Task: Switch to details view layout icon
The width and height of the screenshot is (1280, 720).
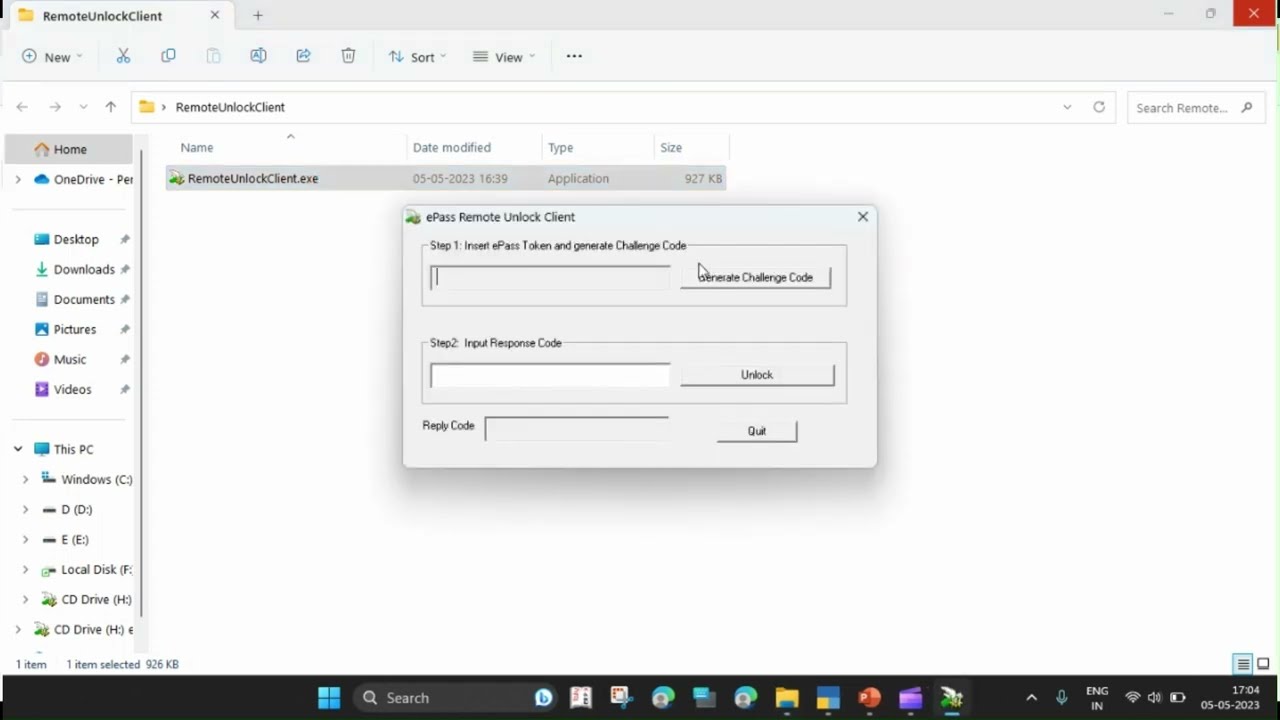Action: 1243,664
